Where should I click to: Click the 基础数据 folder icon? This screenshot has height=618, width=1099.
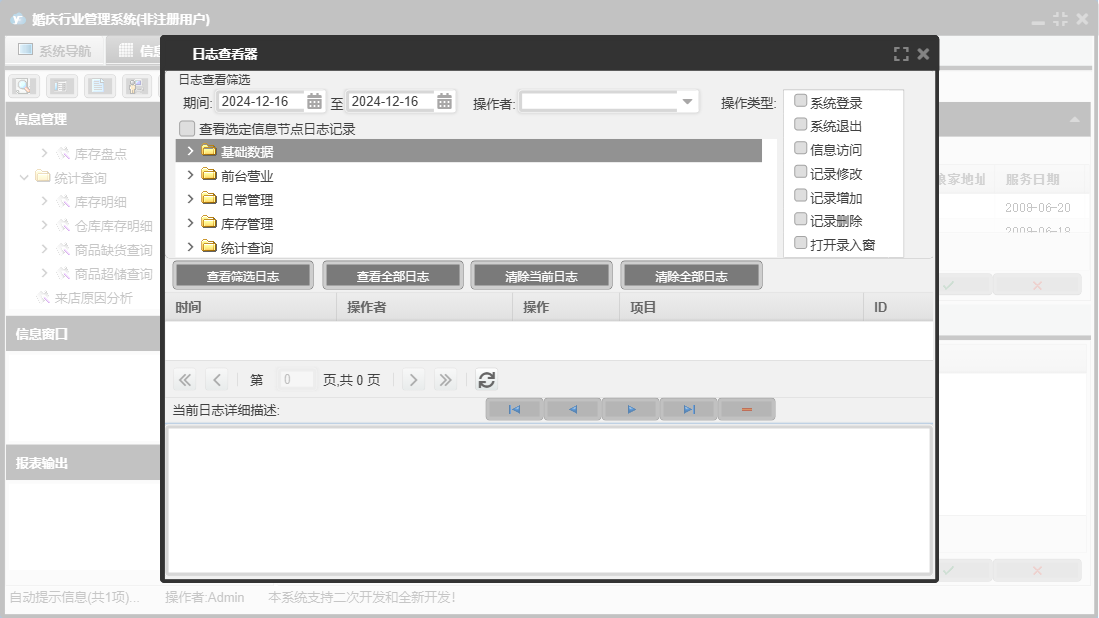209,150
